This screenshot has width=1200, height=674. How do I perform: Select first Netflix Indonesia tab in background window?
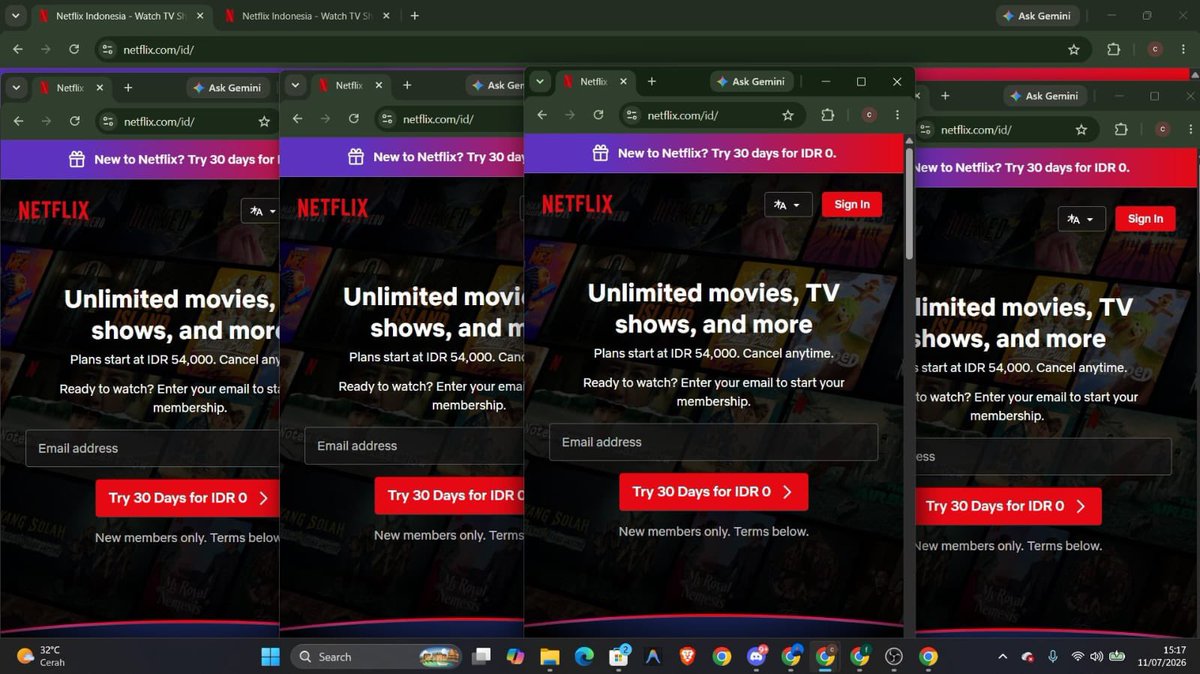119,16
